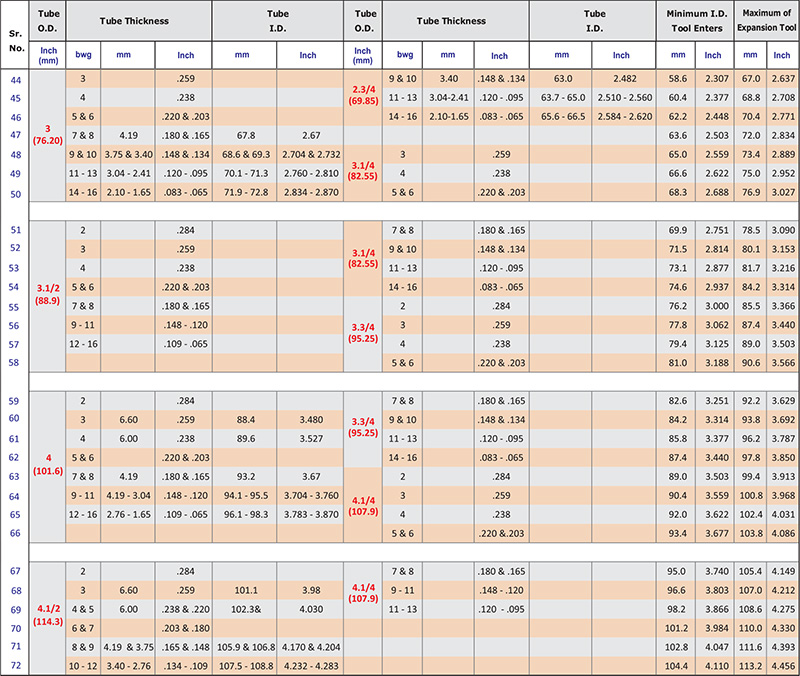Click tube I.D. value '68.6 & 69.3'
800x676 pixels.
(x=246, y=154)
